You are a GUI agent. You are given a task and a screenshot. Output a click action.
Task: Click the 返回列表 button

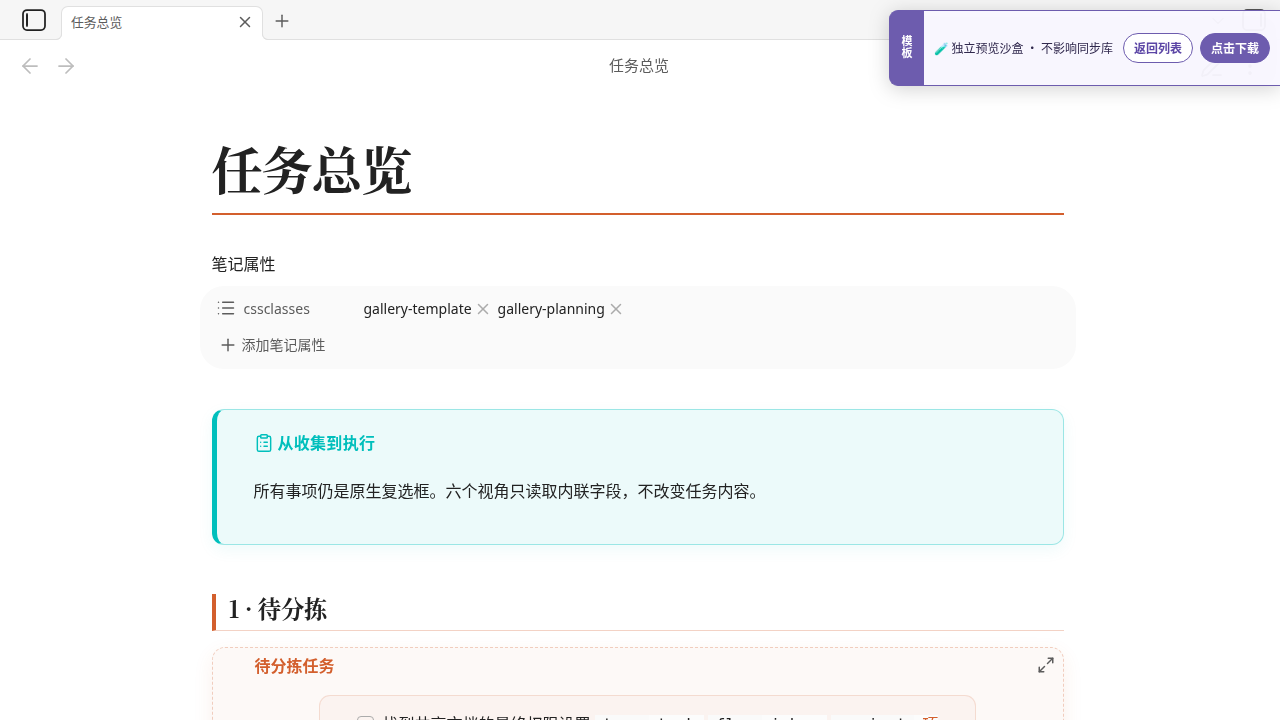coord(1158,48)
